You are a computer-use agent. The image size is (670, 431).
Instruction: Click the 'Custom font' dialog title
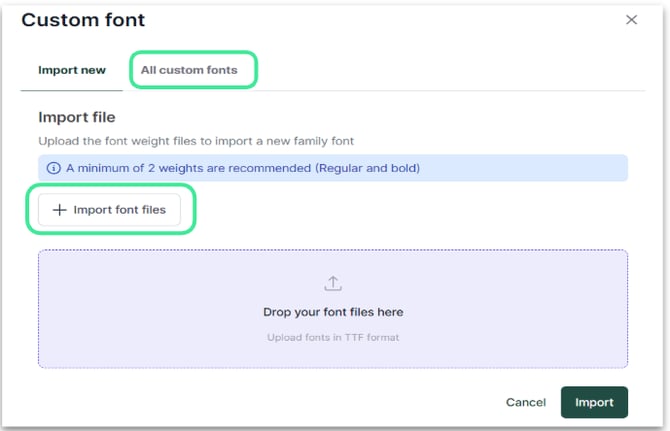[83, 20]
